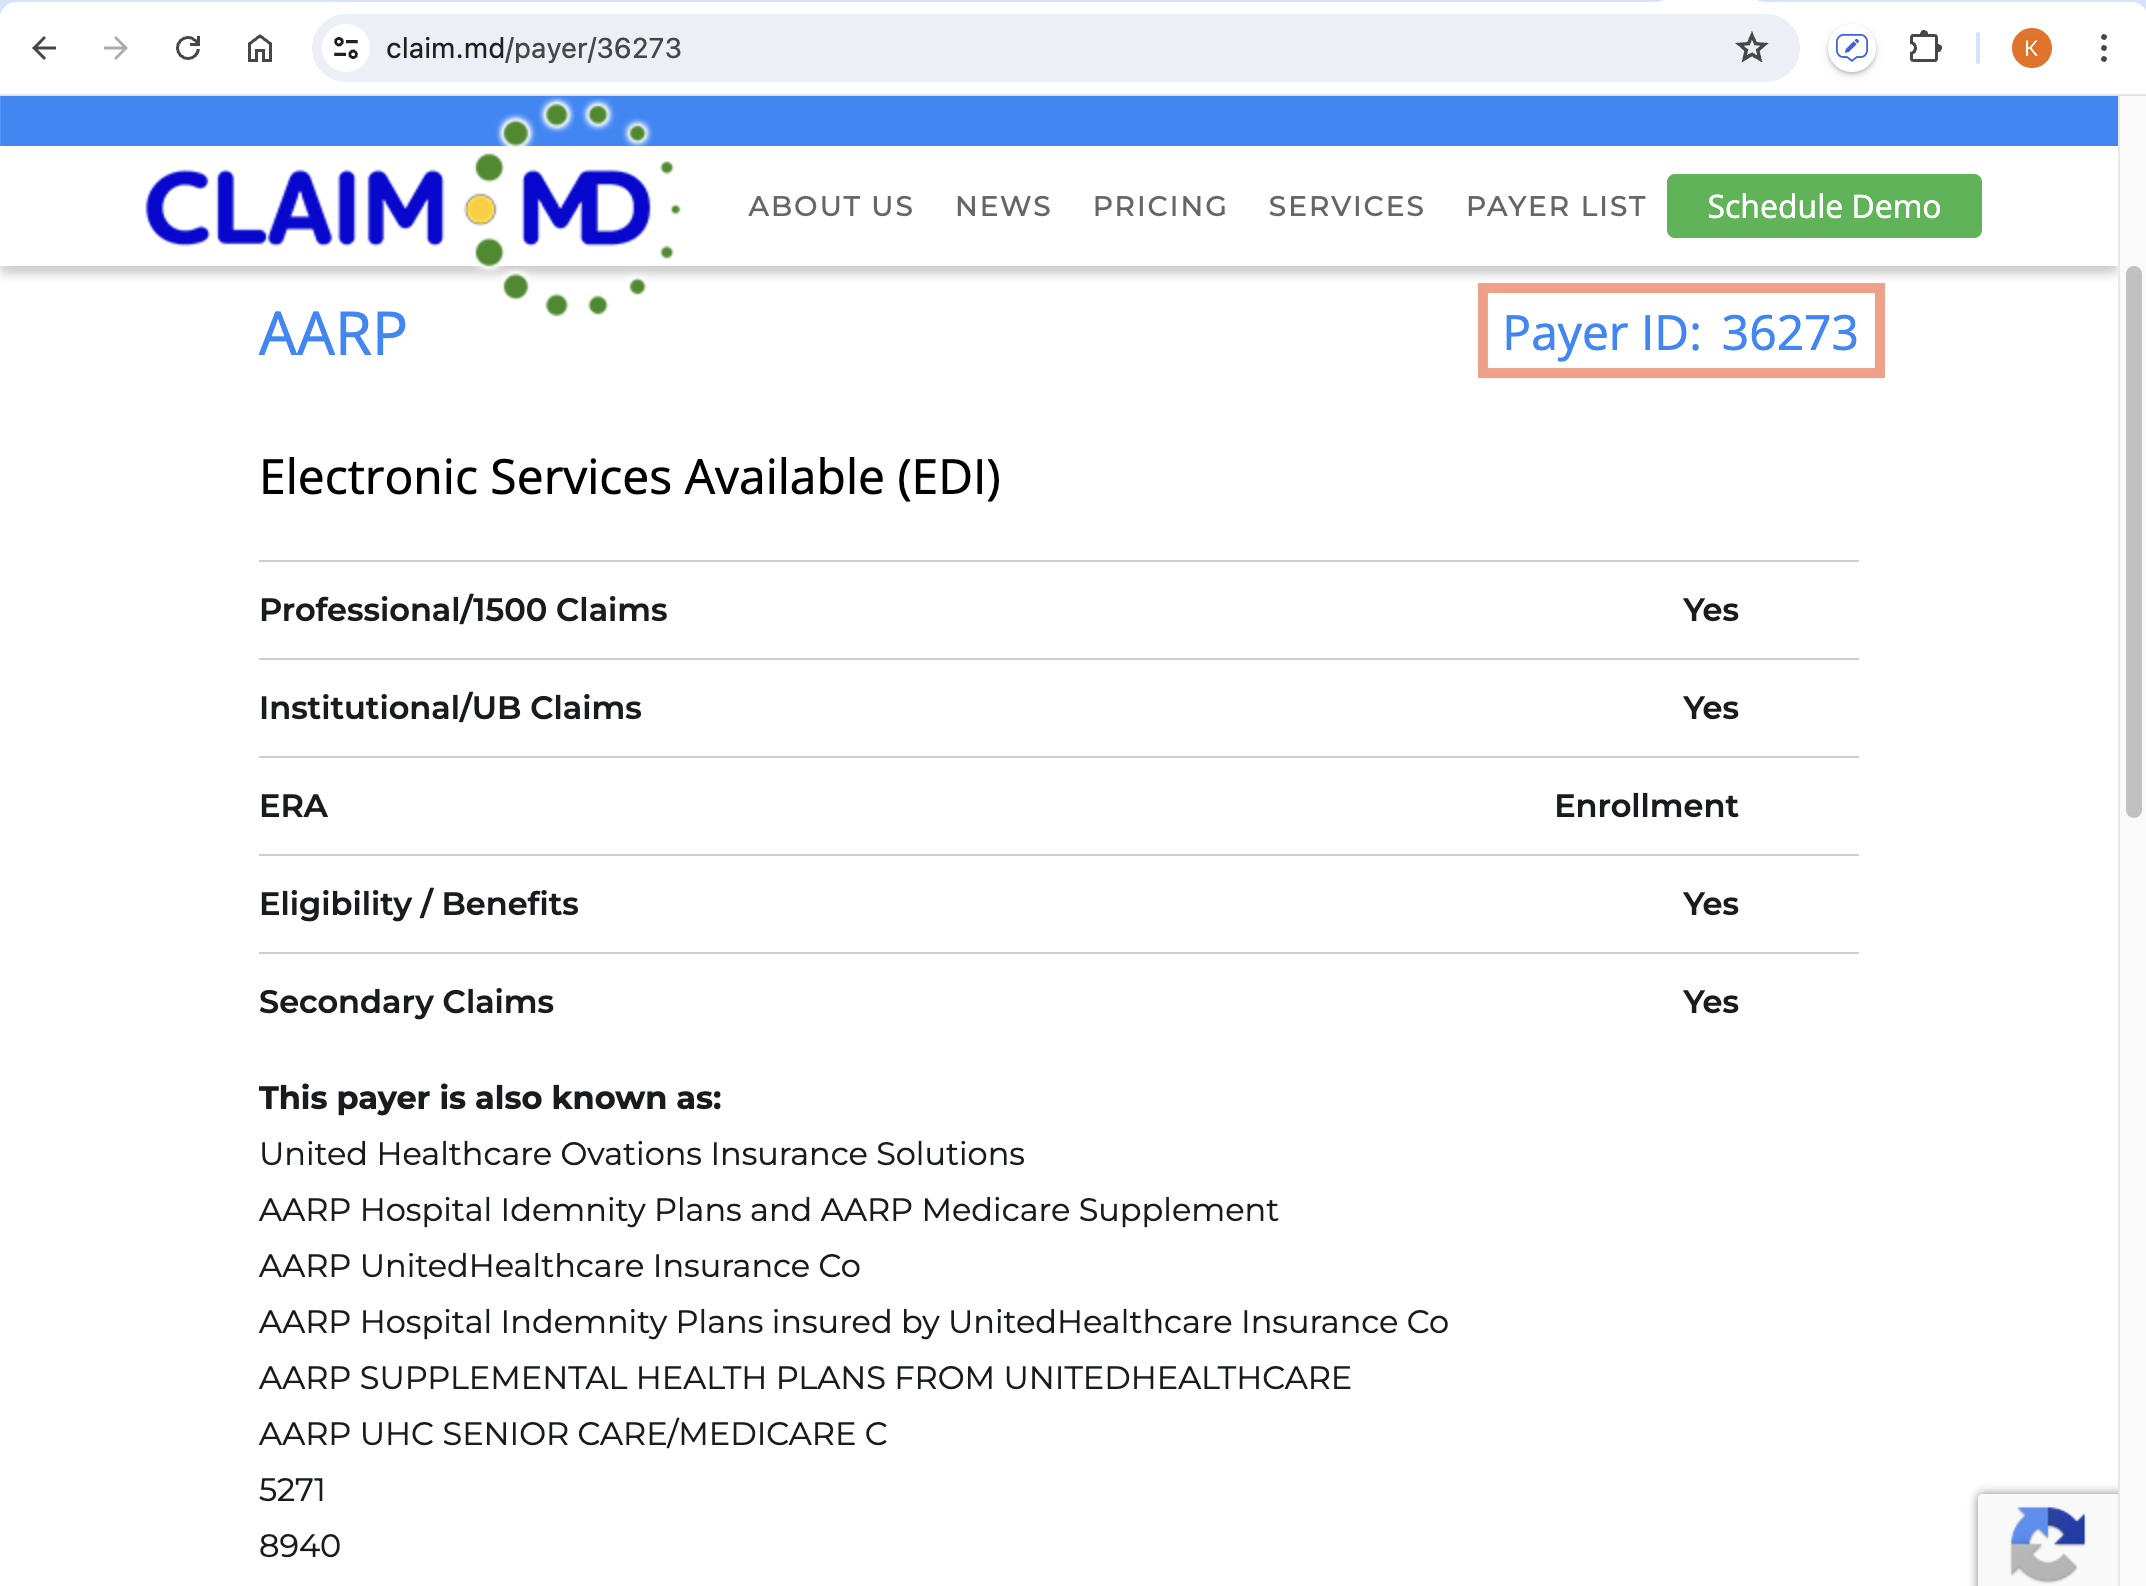Viewport: 2146px width, 1586px height.
Task: Open the browser home page
Action: point(260,47)
